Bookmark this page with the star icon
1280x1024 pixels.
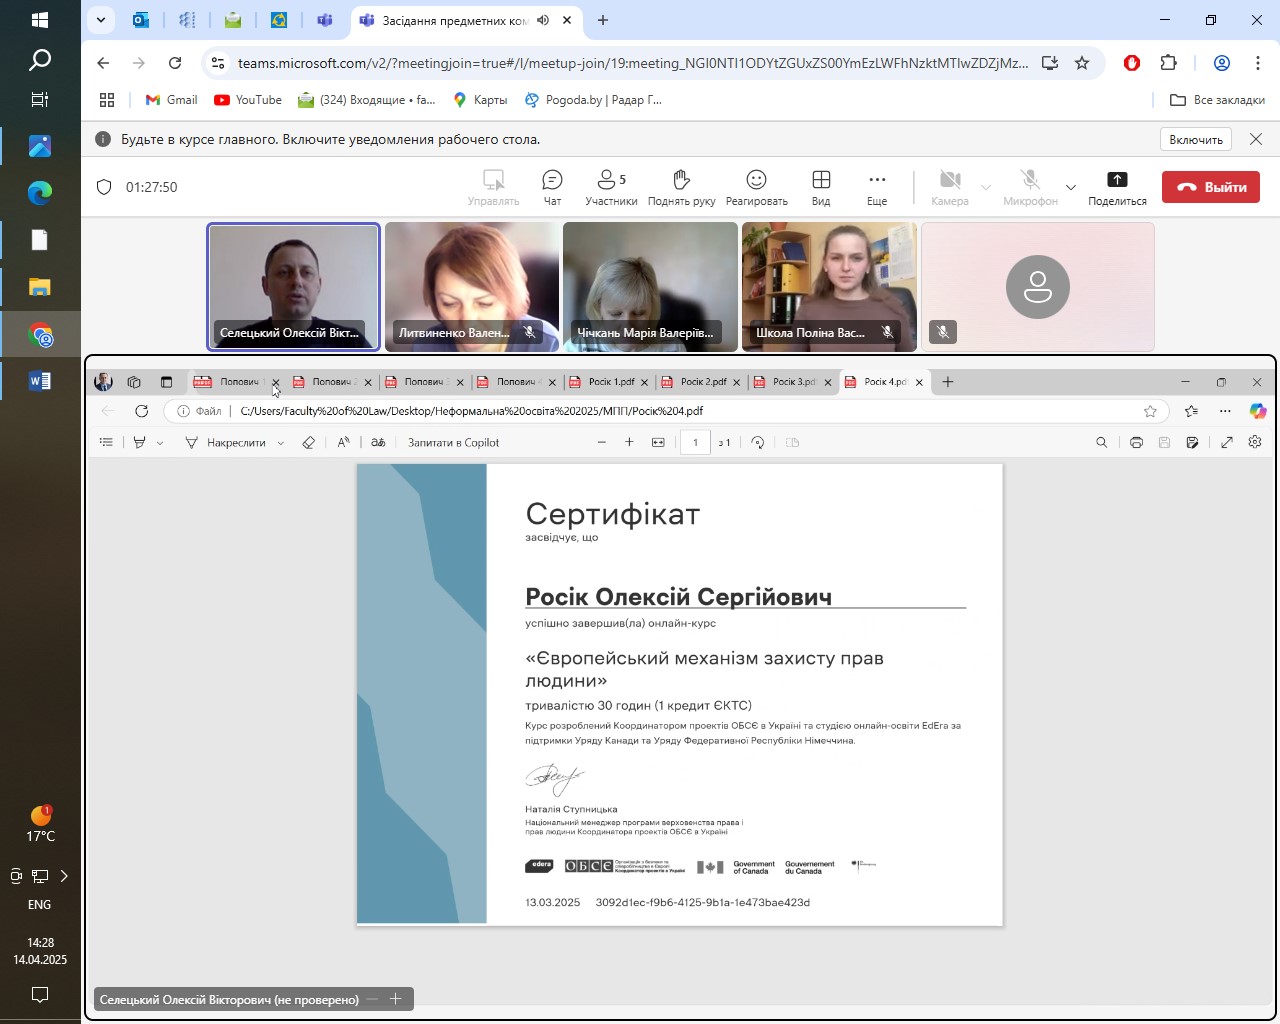[1082, 63]
